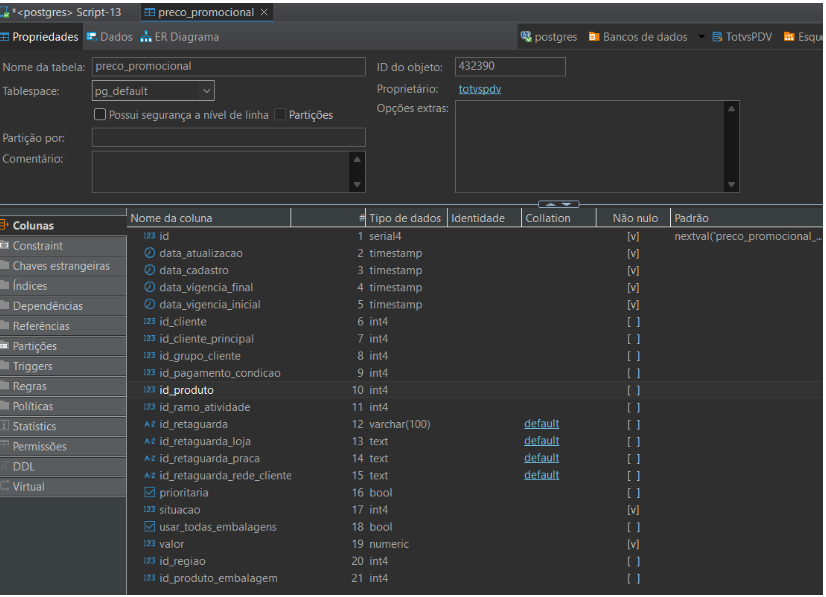Click the TotvsPDV database breadcrumb
The image size is (826, 597).
(742, 37)
